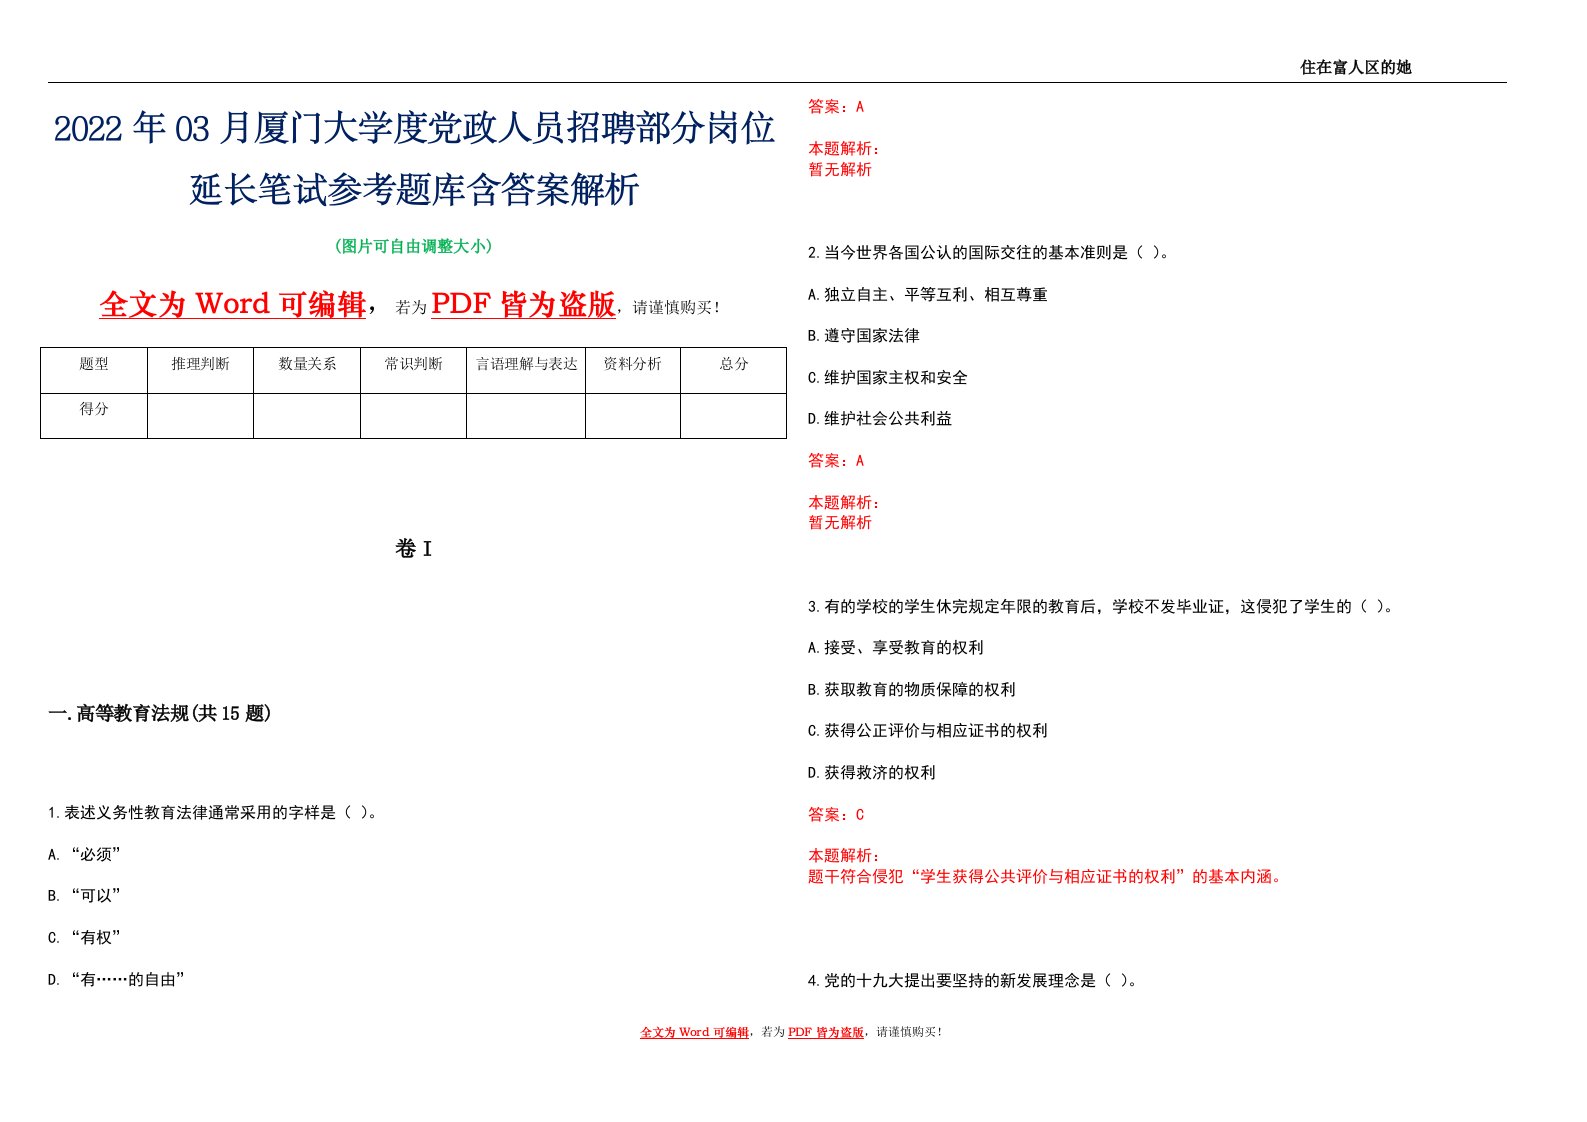Click header text 住在富人区的她
Image resolution: width=1587 pixels, height=1122 pixels.
pyautogui.click(x=1355, y=67)
